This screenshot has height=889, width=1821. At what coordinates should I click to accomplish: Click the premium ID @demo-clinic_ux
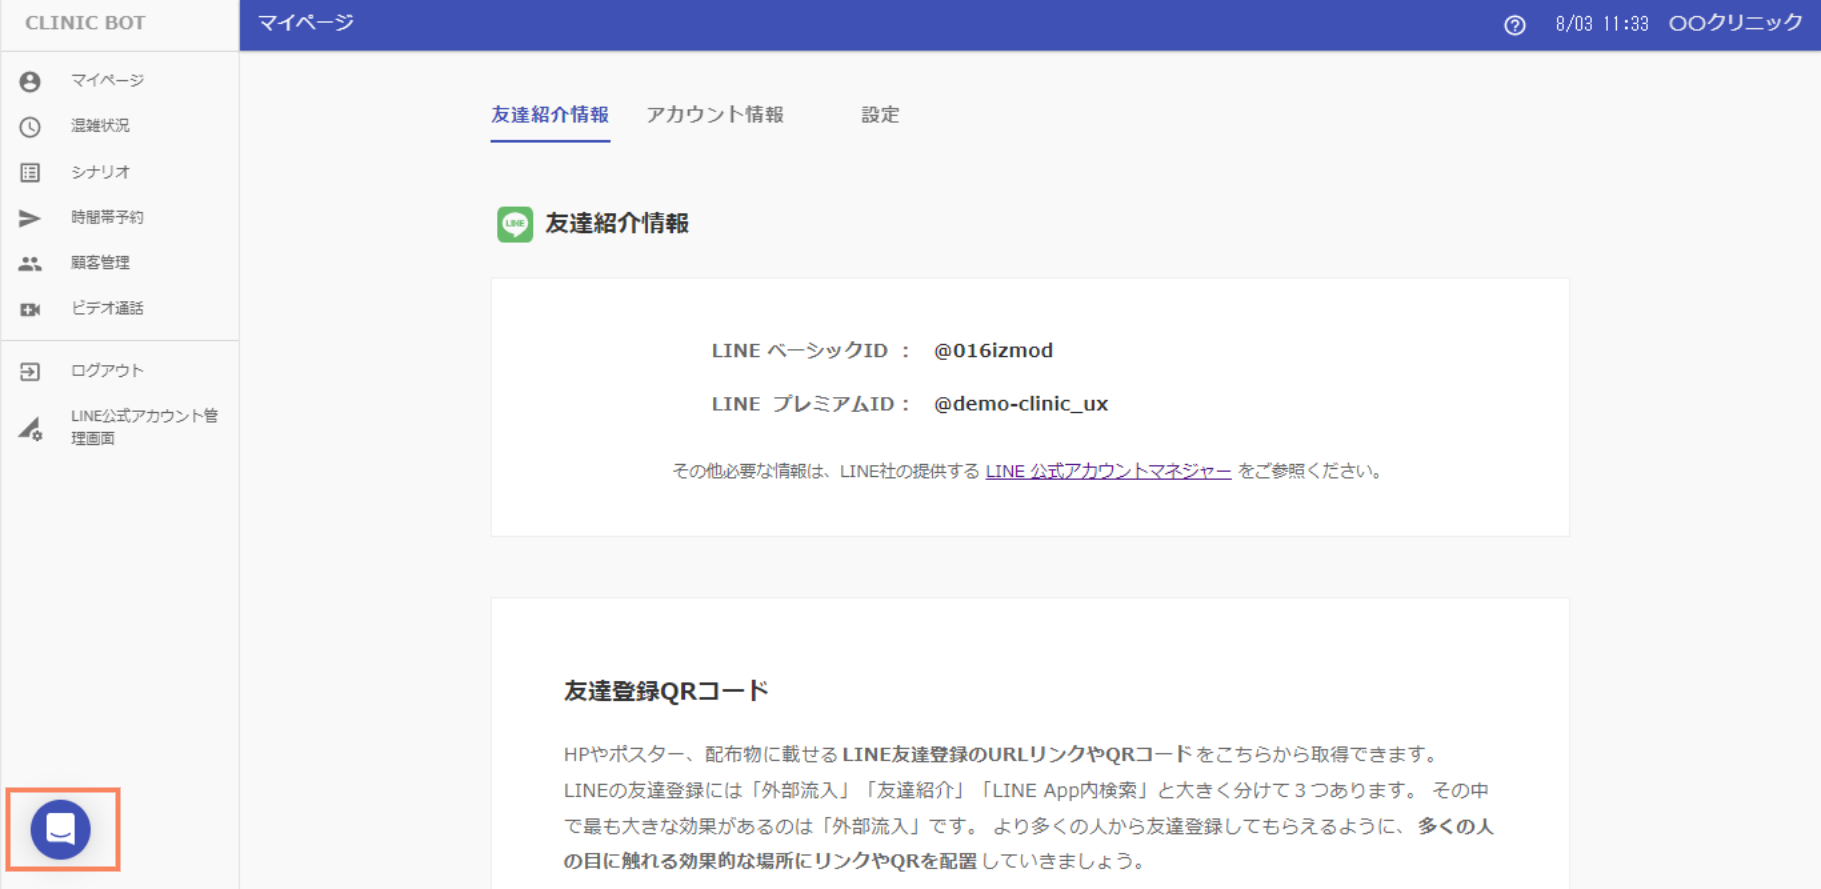click(1021, 404)
